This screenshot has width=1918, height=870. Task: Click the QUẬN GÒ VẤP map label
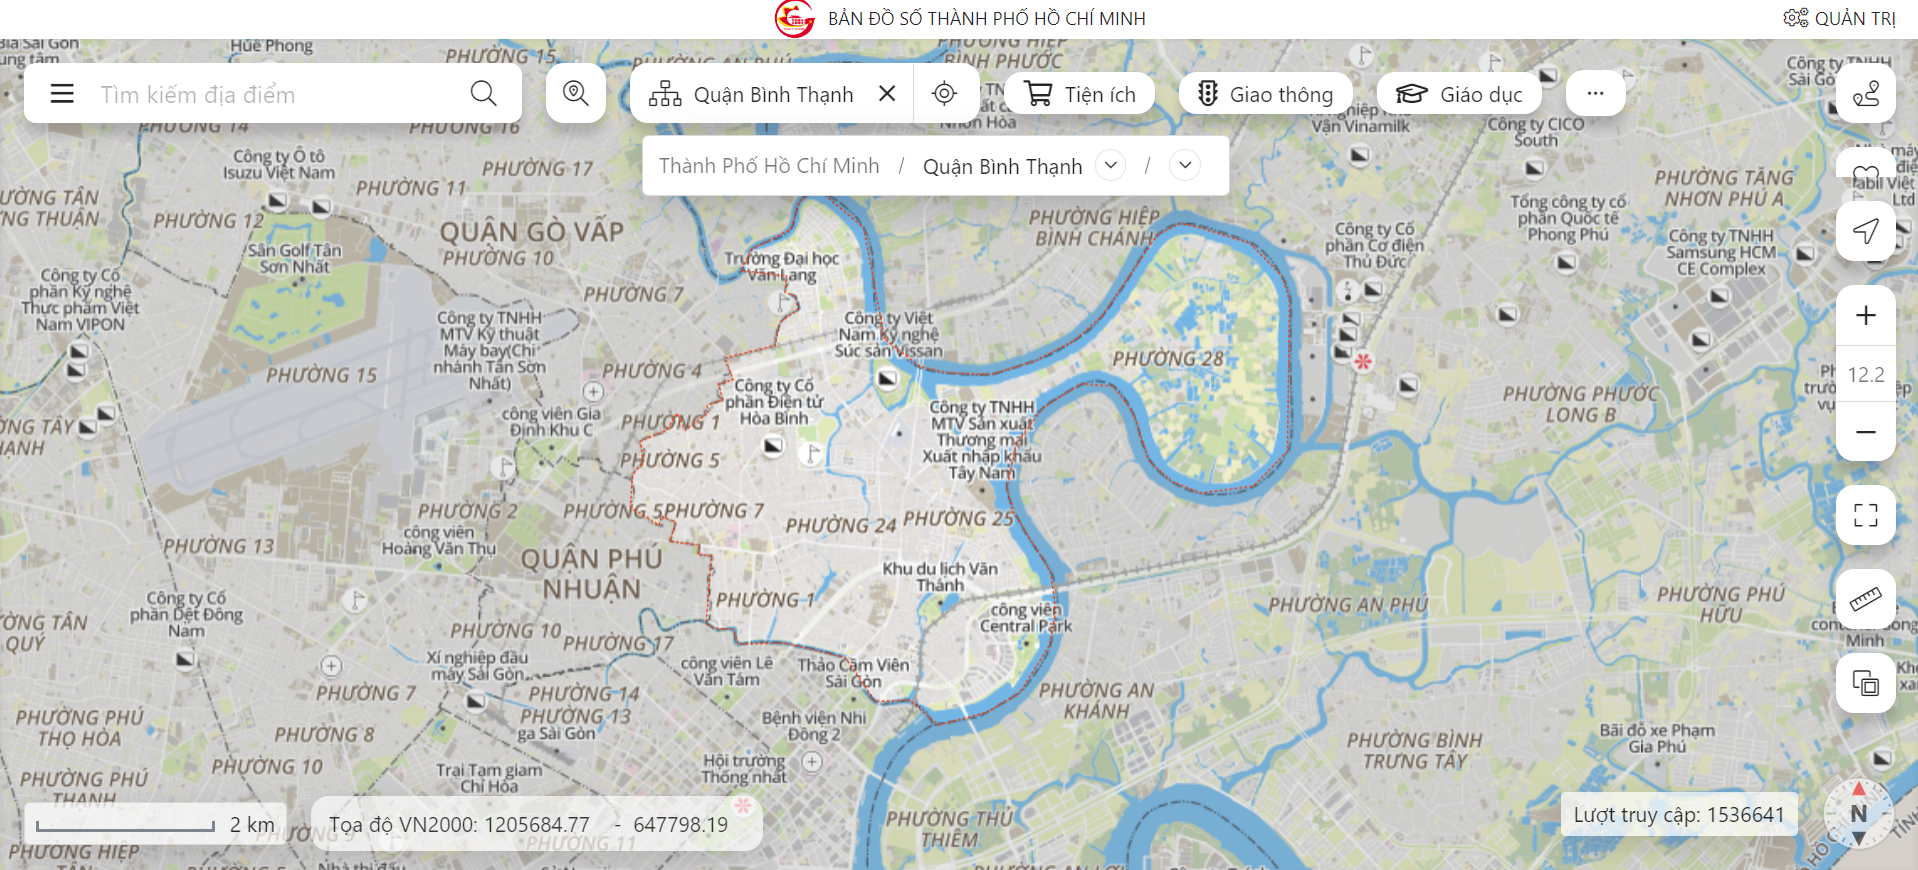[x=532, y=232]
